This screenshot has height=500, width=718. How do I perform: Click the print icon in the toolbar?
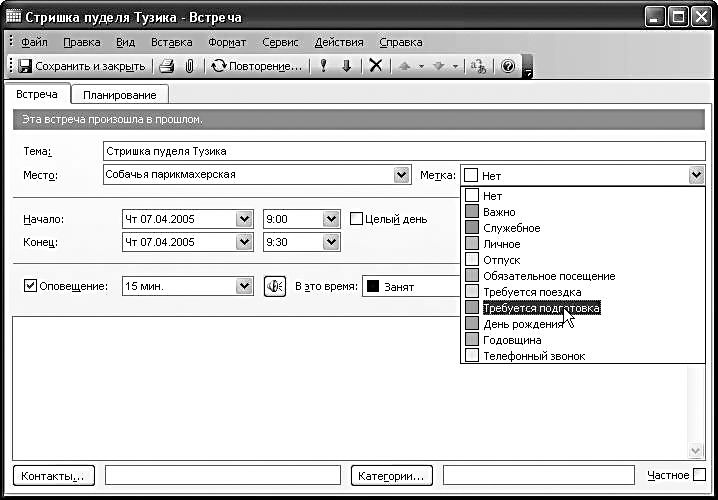pyautogui.click(x=167, y=66)
